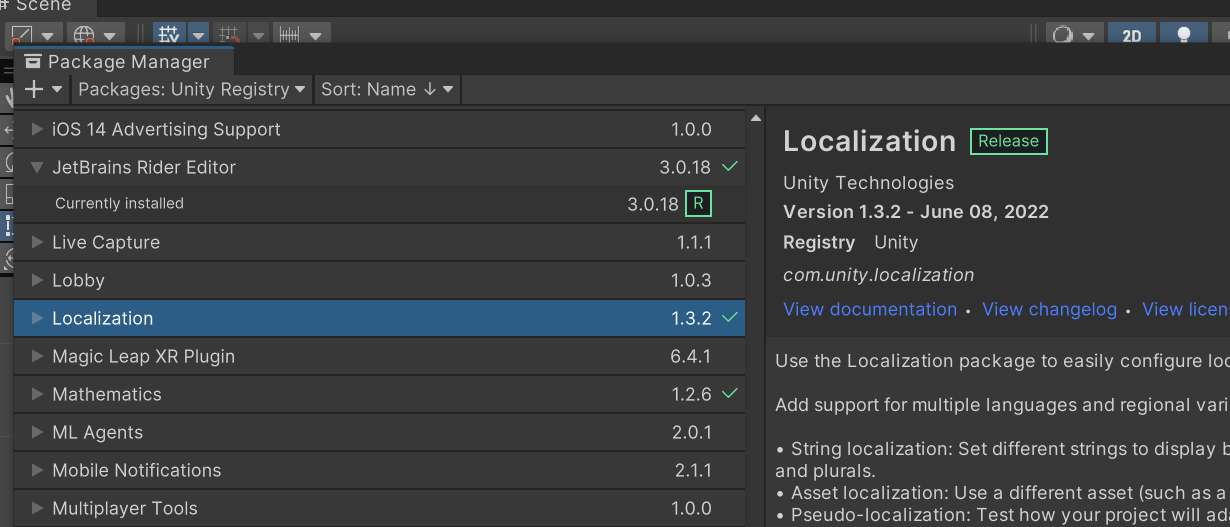The image size is (1230, 527).
Task: Click Magic Leap version 6.4.1
Action: click(691, 356)
